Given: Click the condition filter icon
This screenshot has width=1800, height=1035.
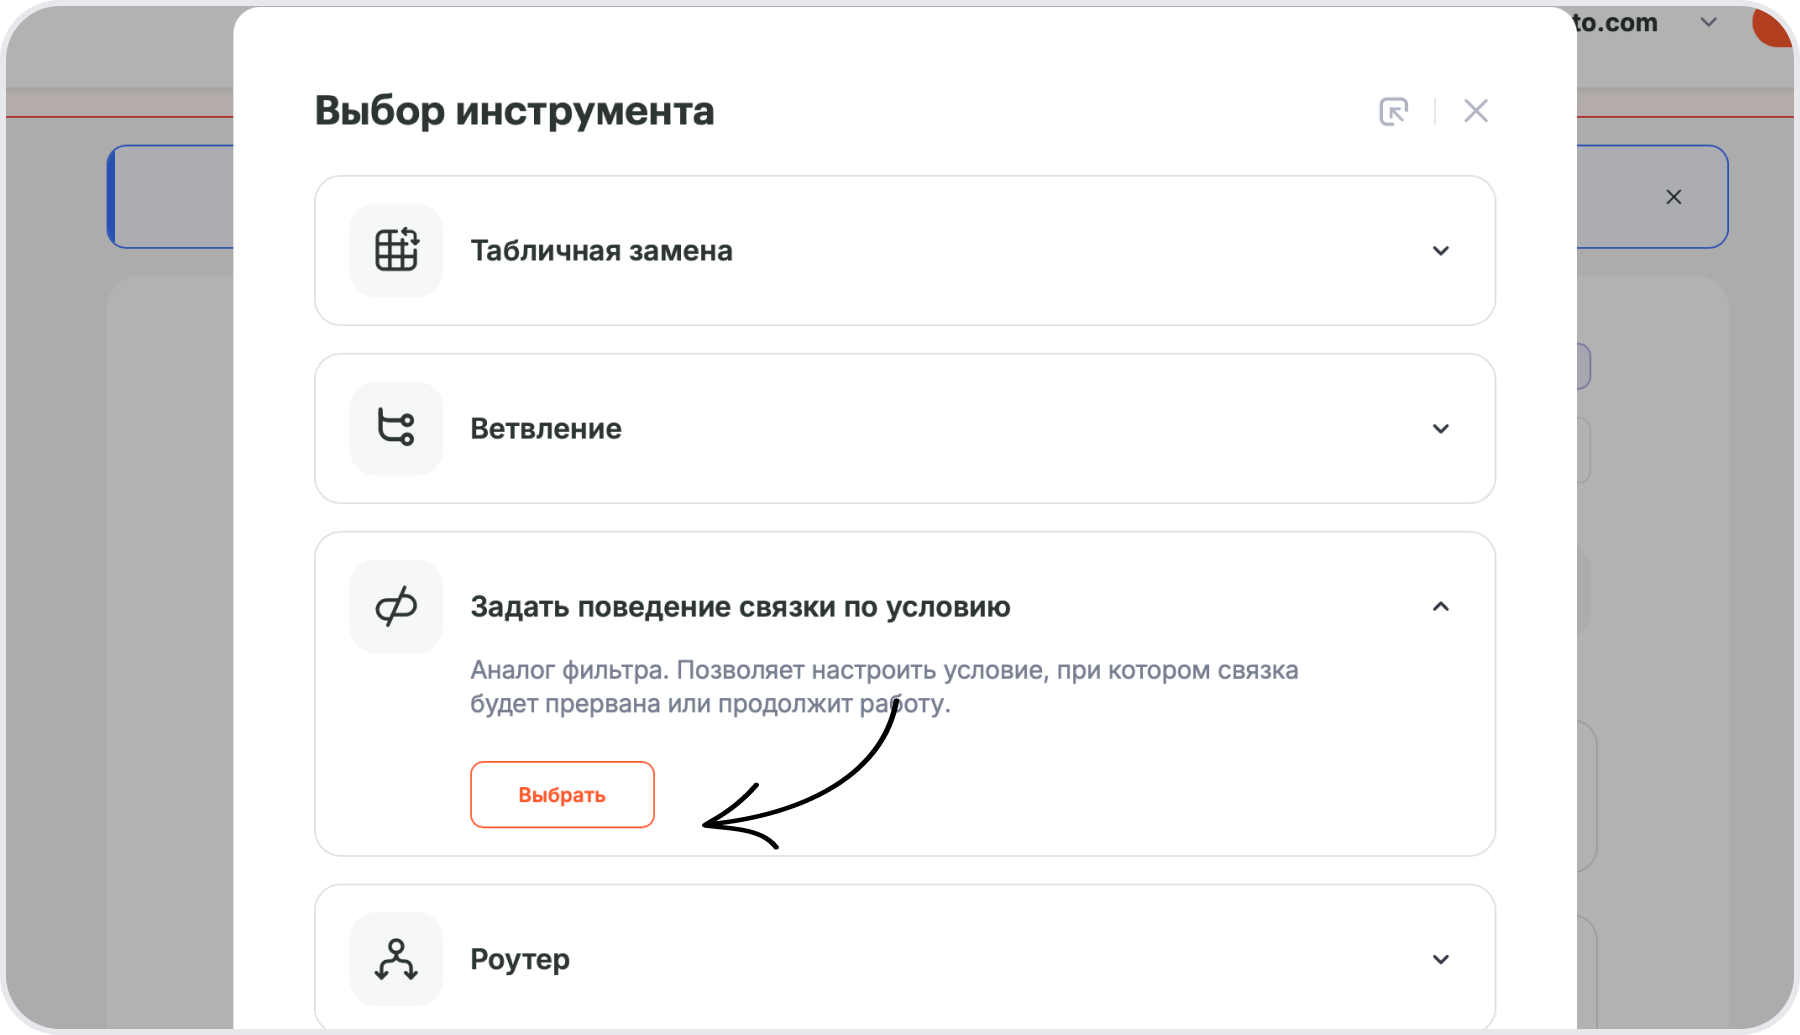Looking at the screenshot, I should [396, 606].
